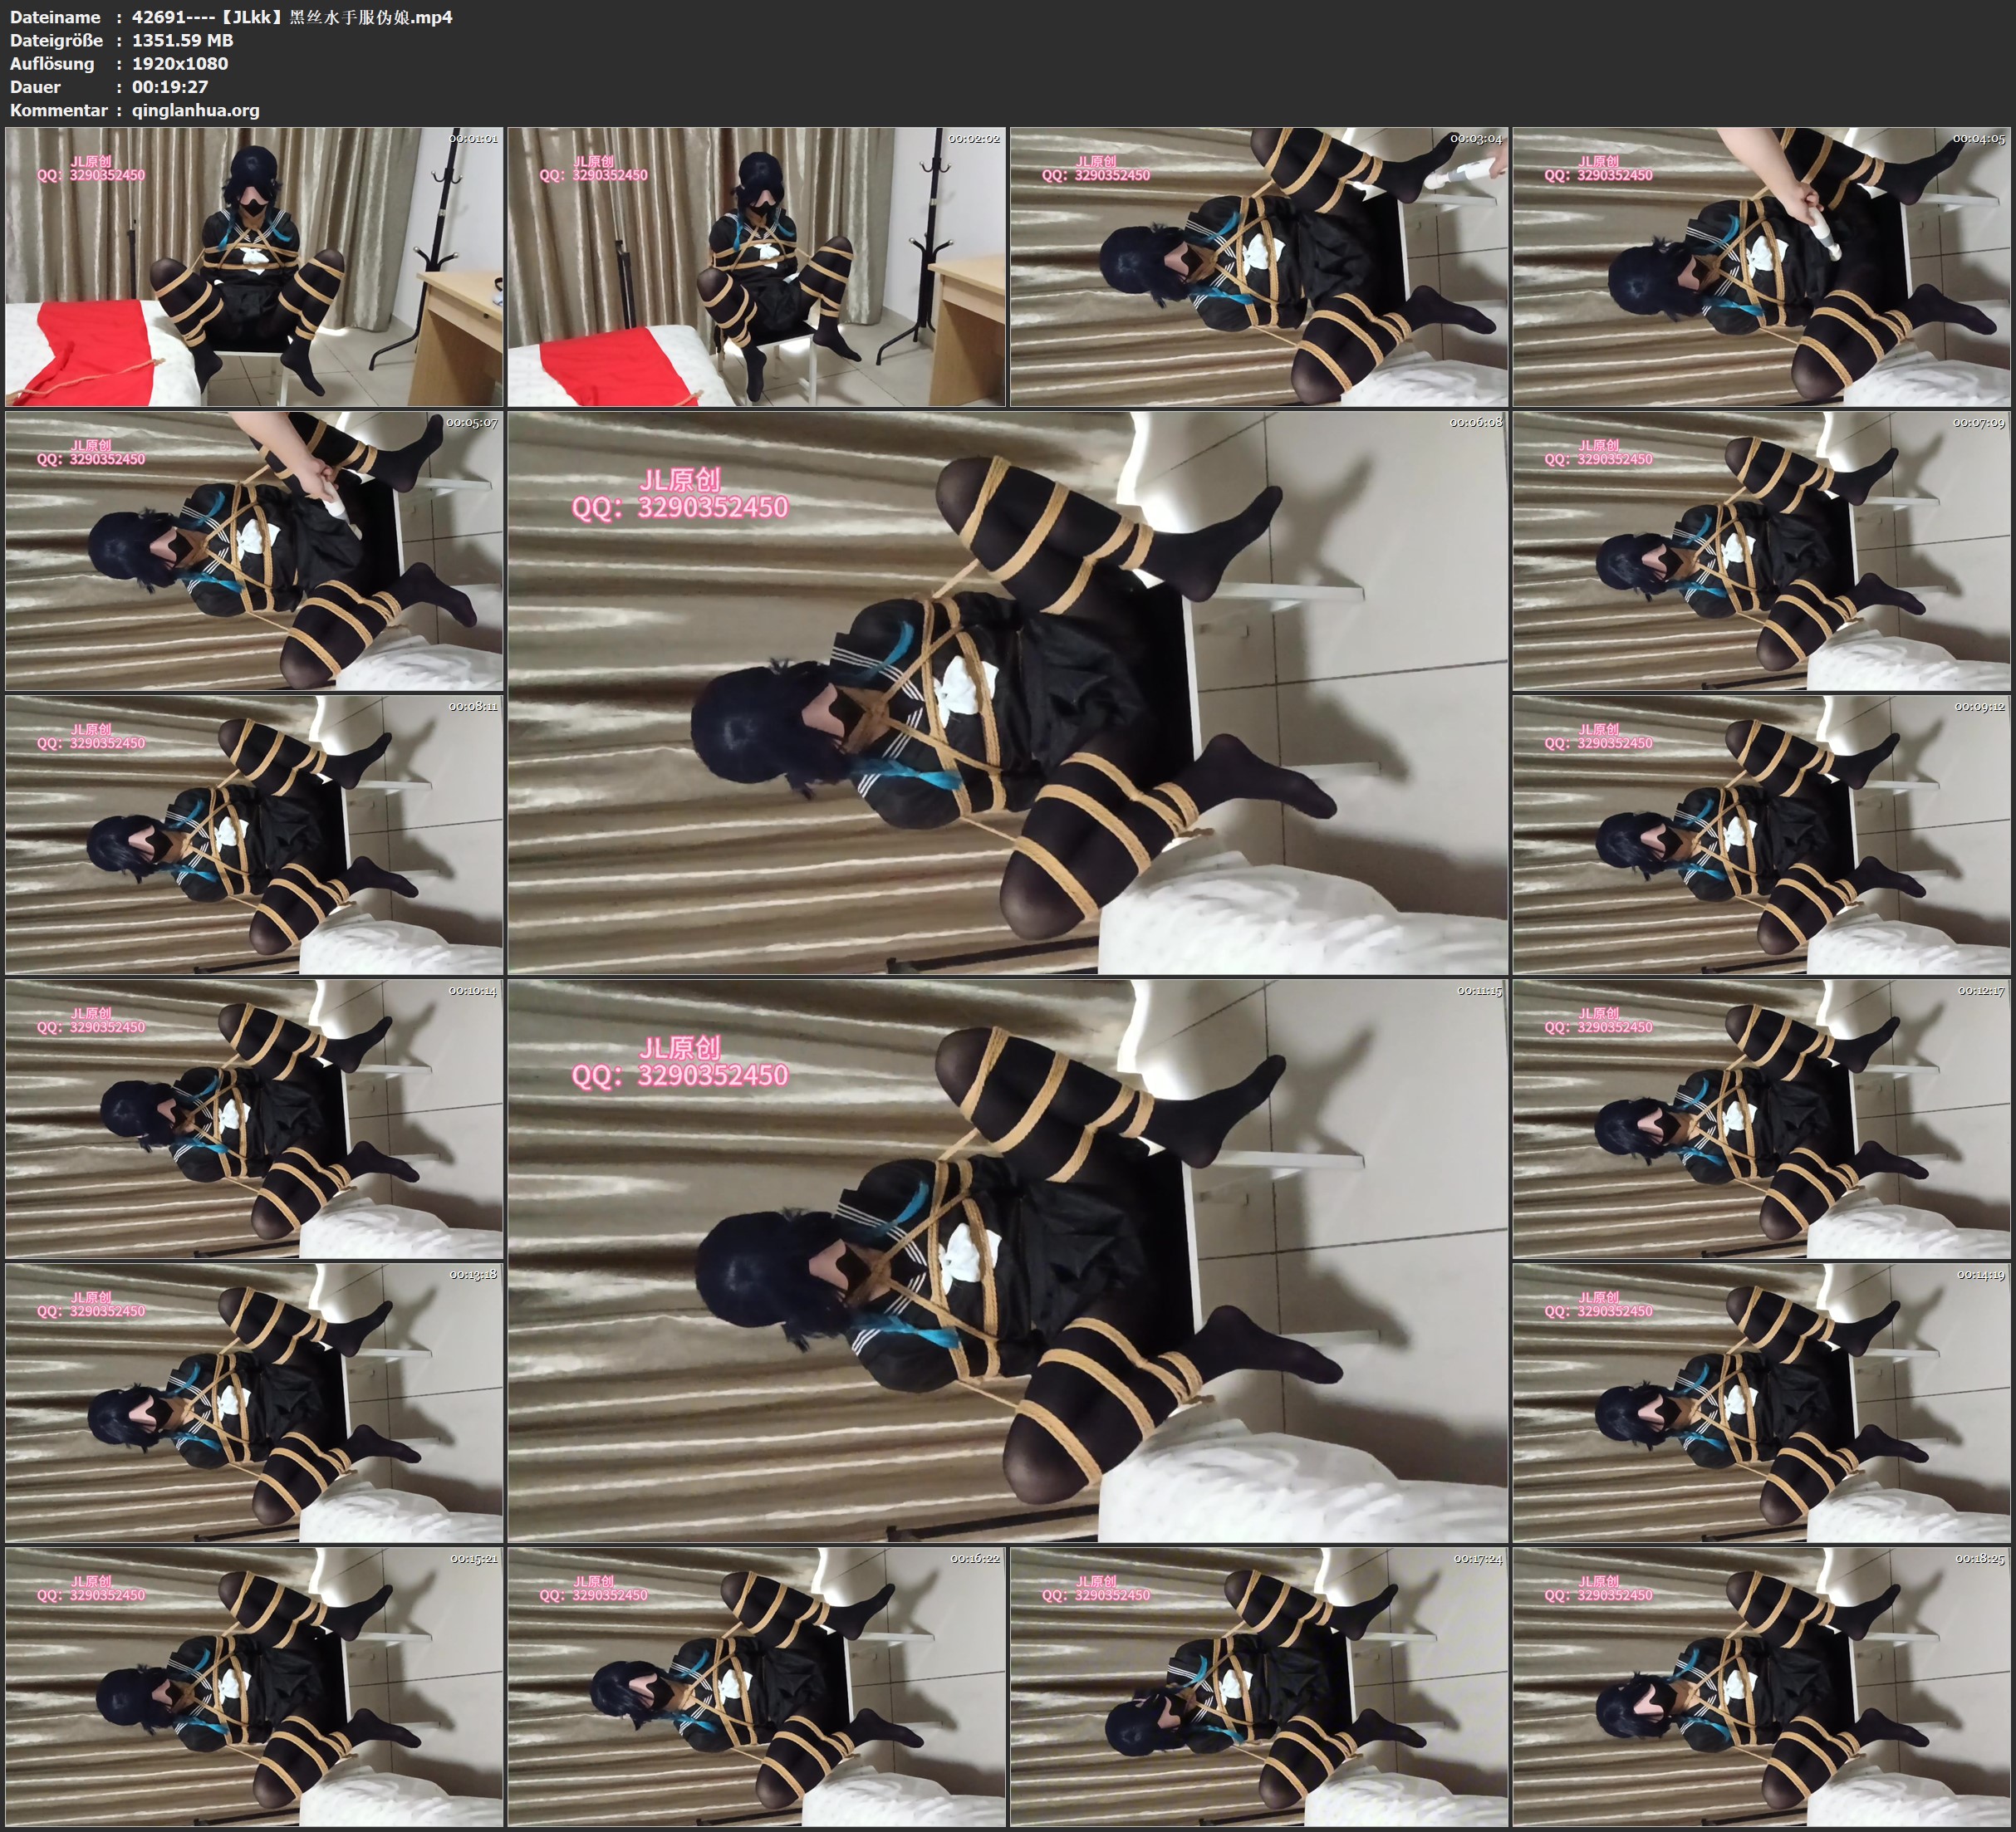Click the thumbnail stamped 00:16:22
Image resolution: width=2016 pixels, height=1832 pixels.
756,1687
